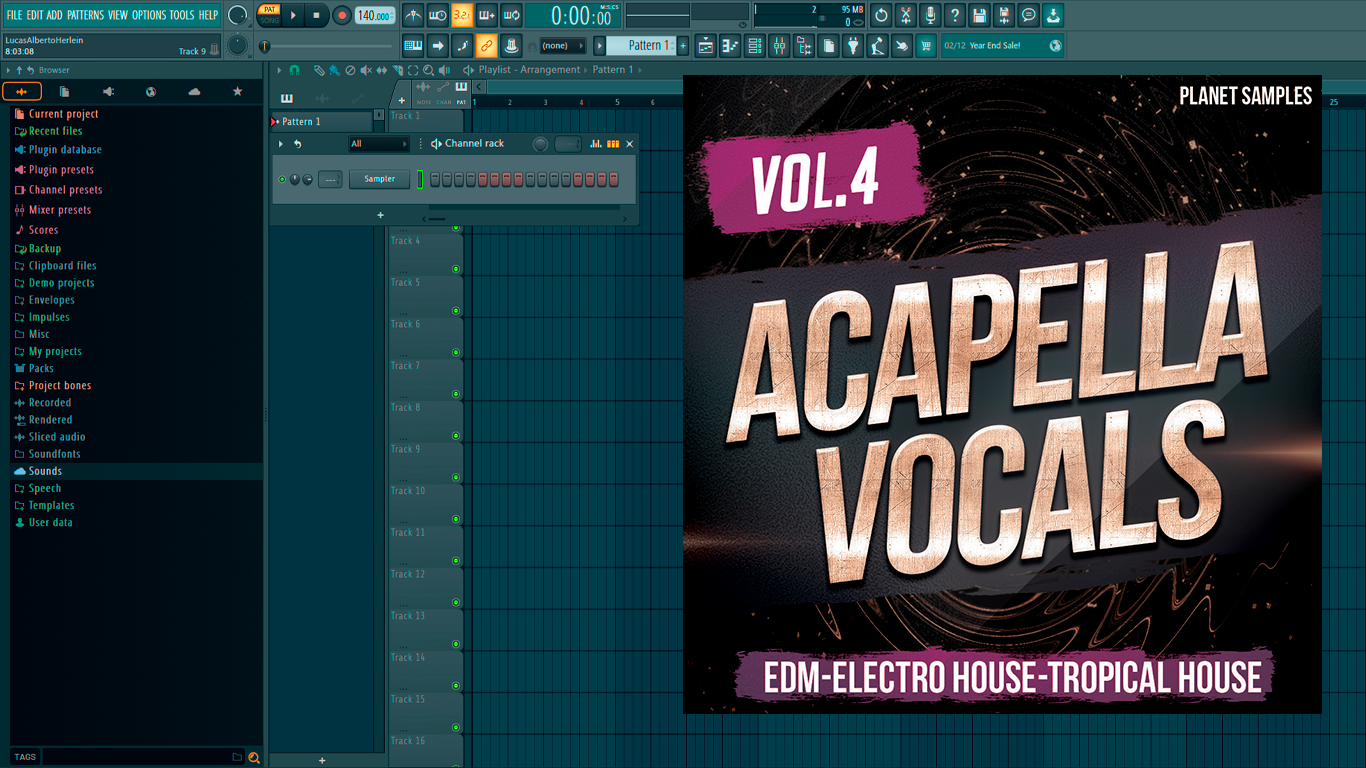The image size is (1366, 768).
Task: Toggle the Sampler channel green select indicator
Action: [x=420, y=179]
